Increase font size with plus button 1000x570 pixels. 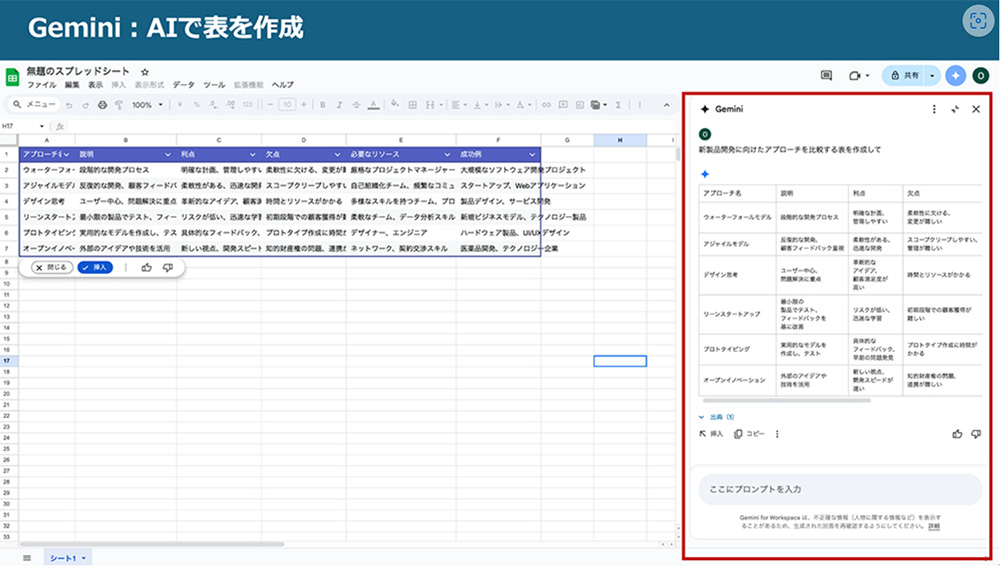[x=304, y=105]
